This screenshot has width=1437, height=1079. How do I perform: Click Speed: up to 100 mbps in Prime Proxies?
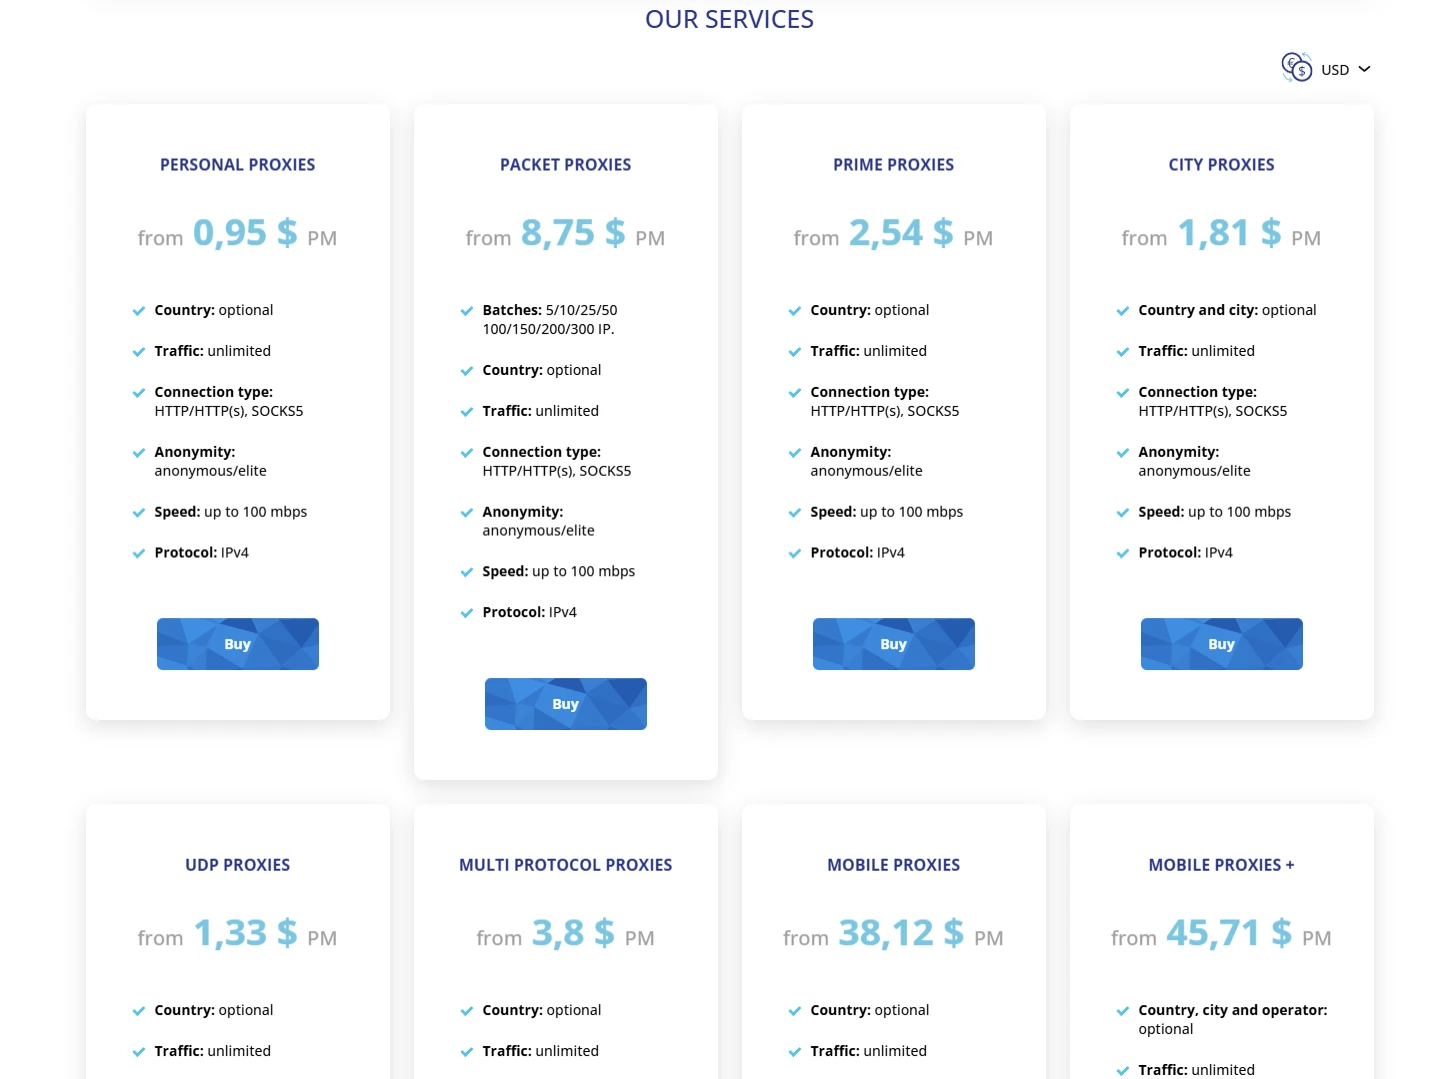[886, 512]
